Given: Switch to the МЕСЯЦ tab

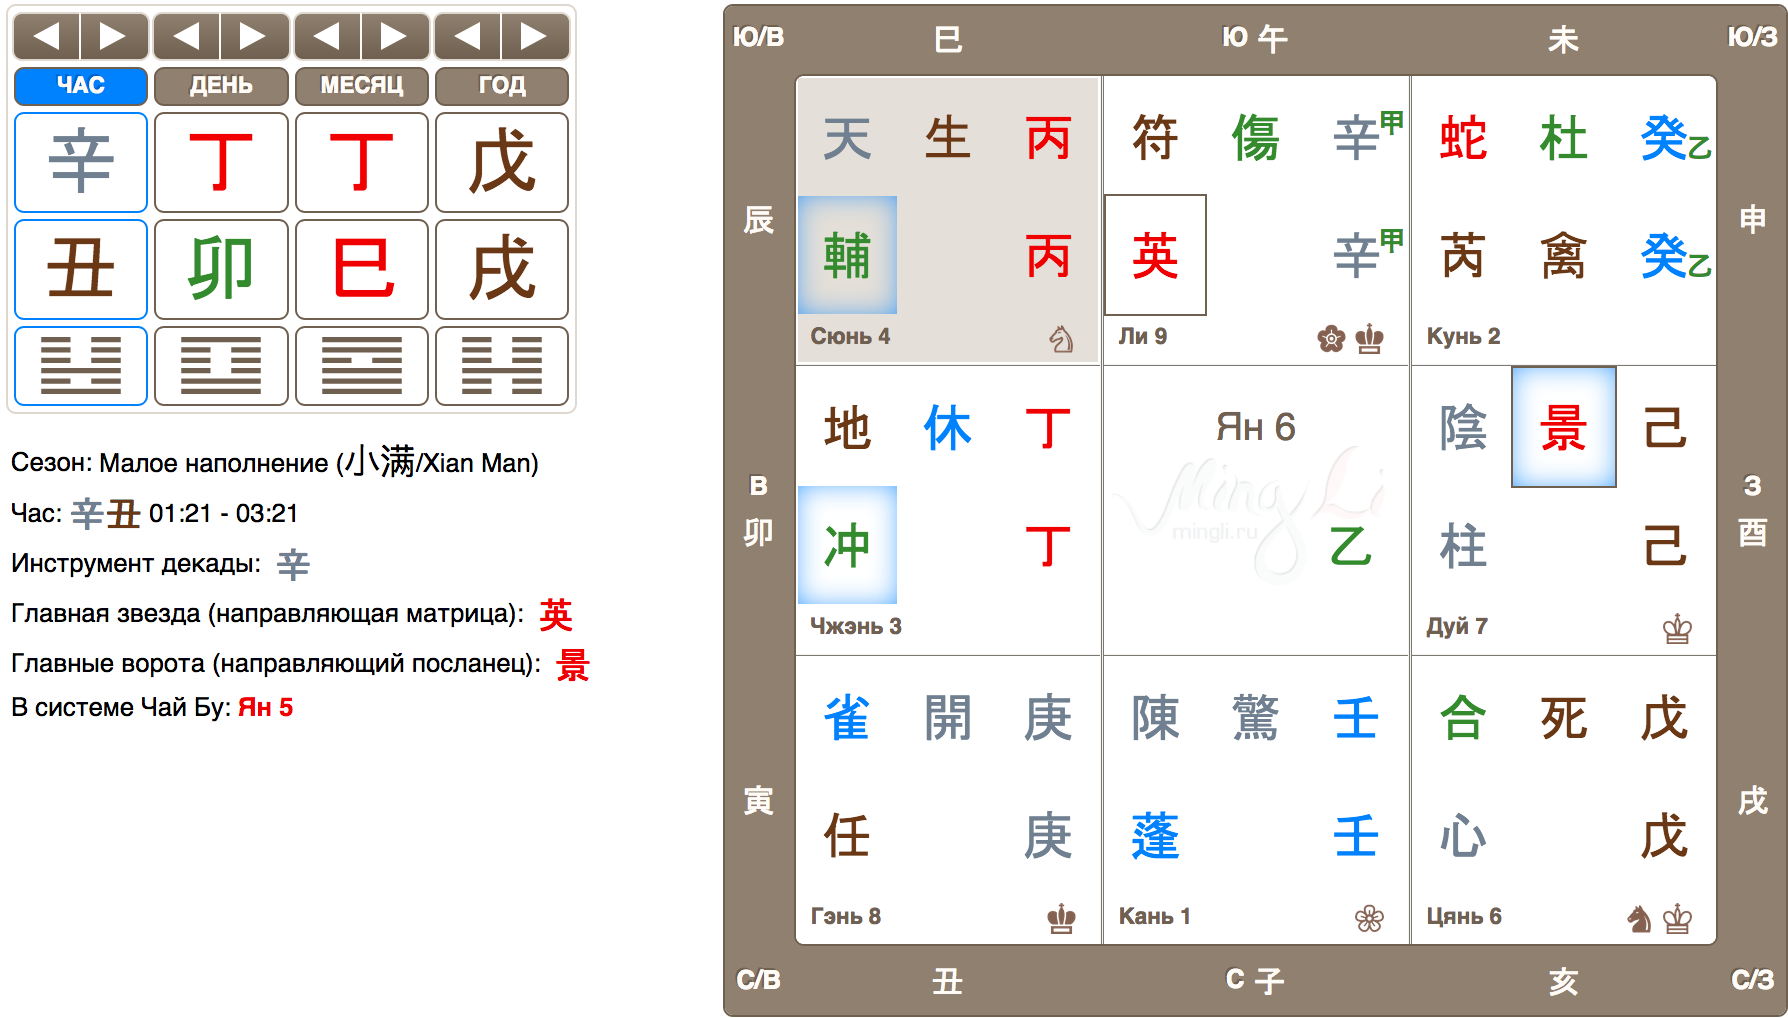Looking at the screenshot, I should coord(362,86).
